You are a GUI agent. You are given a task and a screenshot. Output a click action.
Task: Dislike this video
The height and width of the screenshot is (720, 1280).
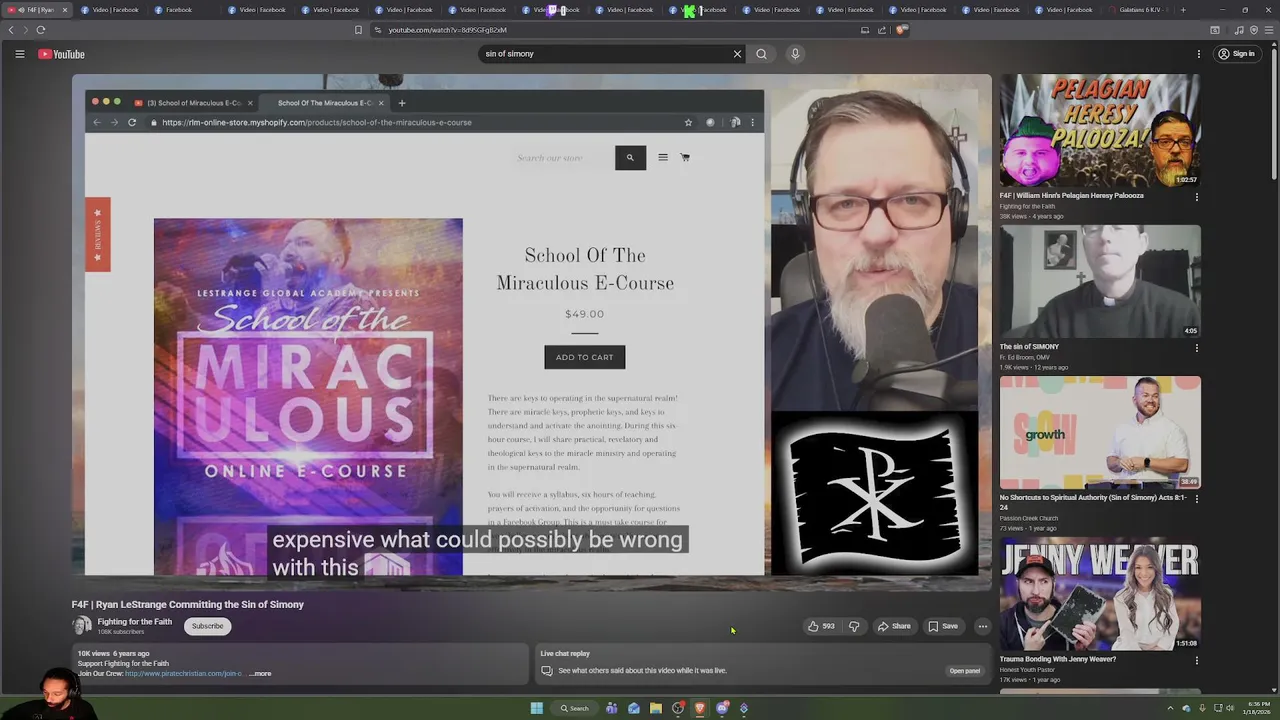click(854, 626)
